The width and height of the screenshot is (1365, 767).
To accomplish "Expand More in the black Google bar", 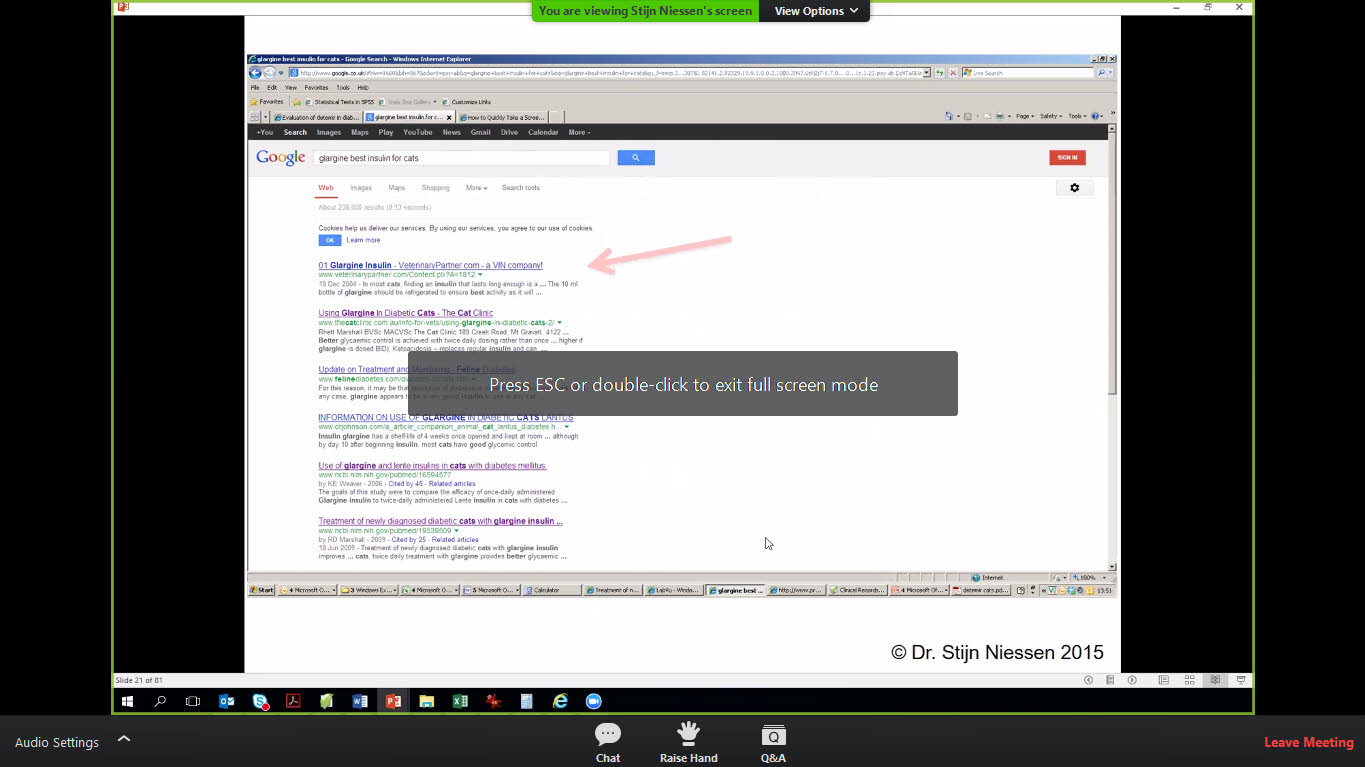I will (579, 132).
